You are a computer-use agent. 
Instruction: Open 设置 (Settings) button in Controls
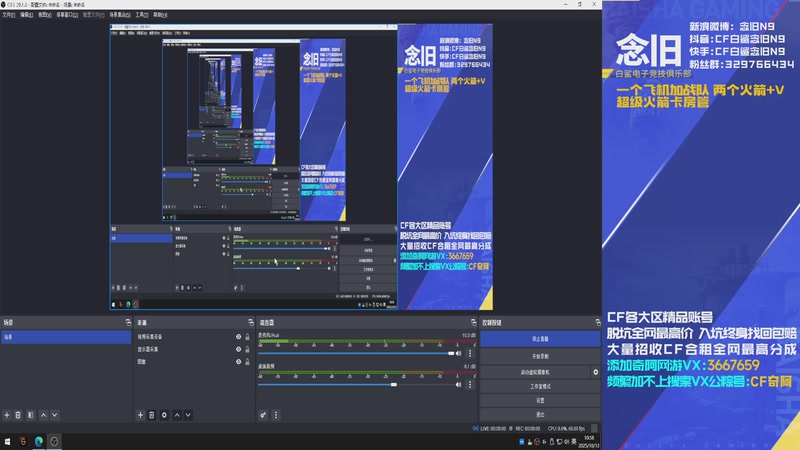540,401
